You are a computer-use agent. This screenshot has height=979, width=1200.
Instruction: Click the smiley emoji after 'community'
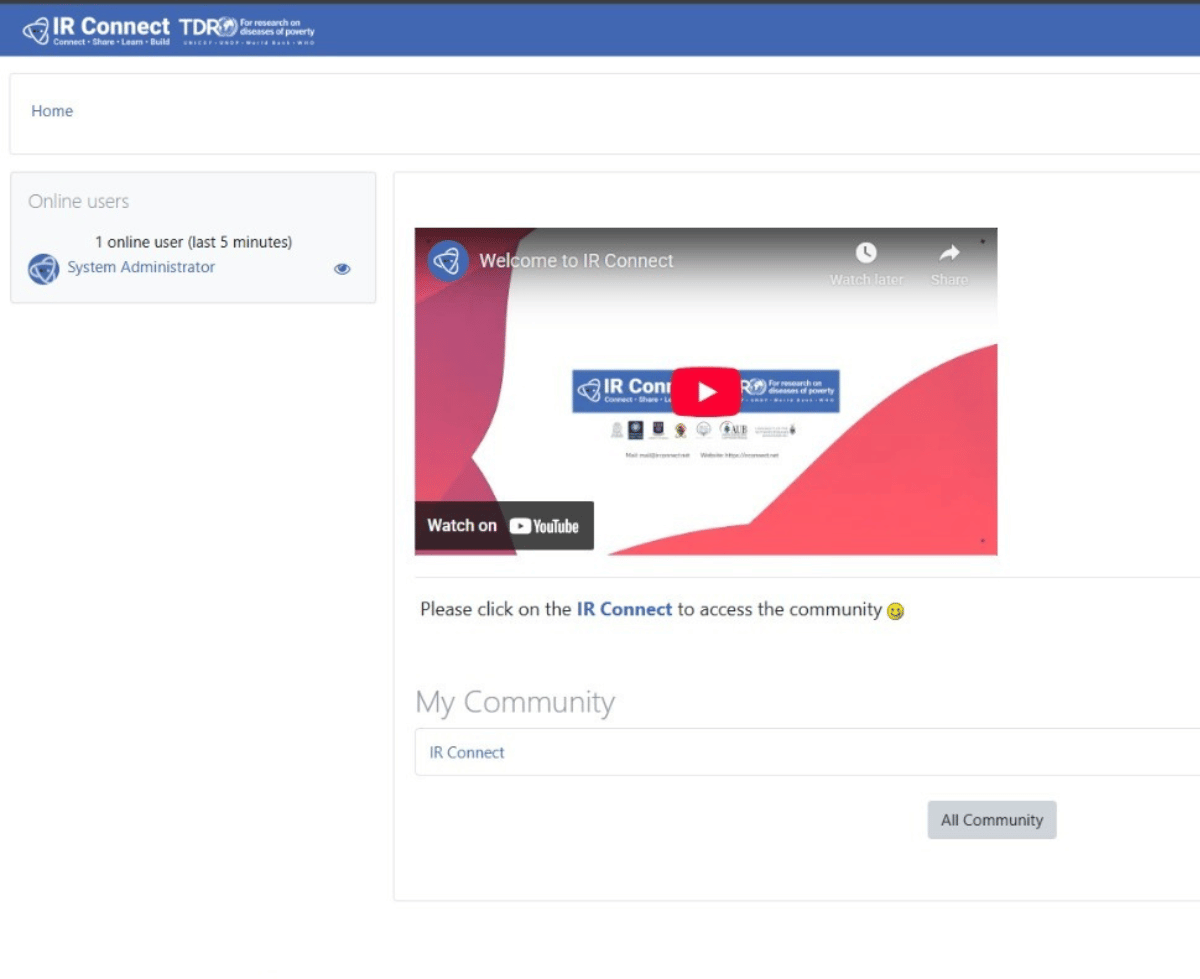896,611
